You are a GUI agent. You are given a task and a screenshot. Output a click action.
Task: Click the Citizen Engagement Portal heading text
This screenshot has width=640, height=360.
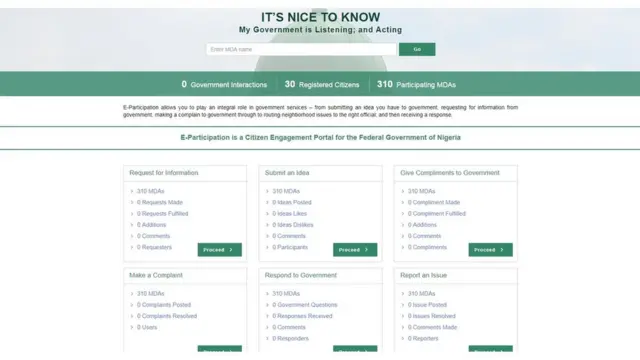click(x=320, y=138)
